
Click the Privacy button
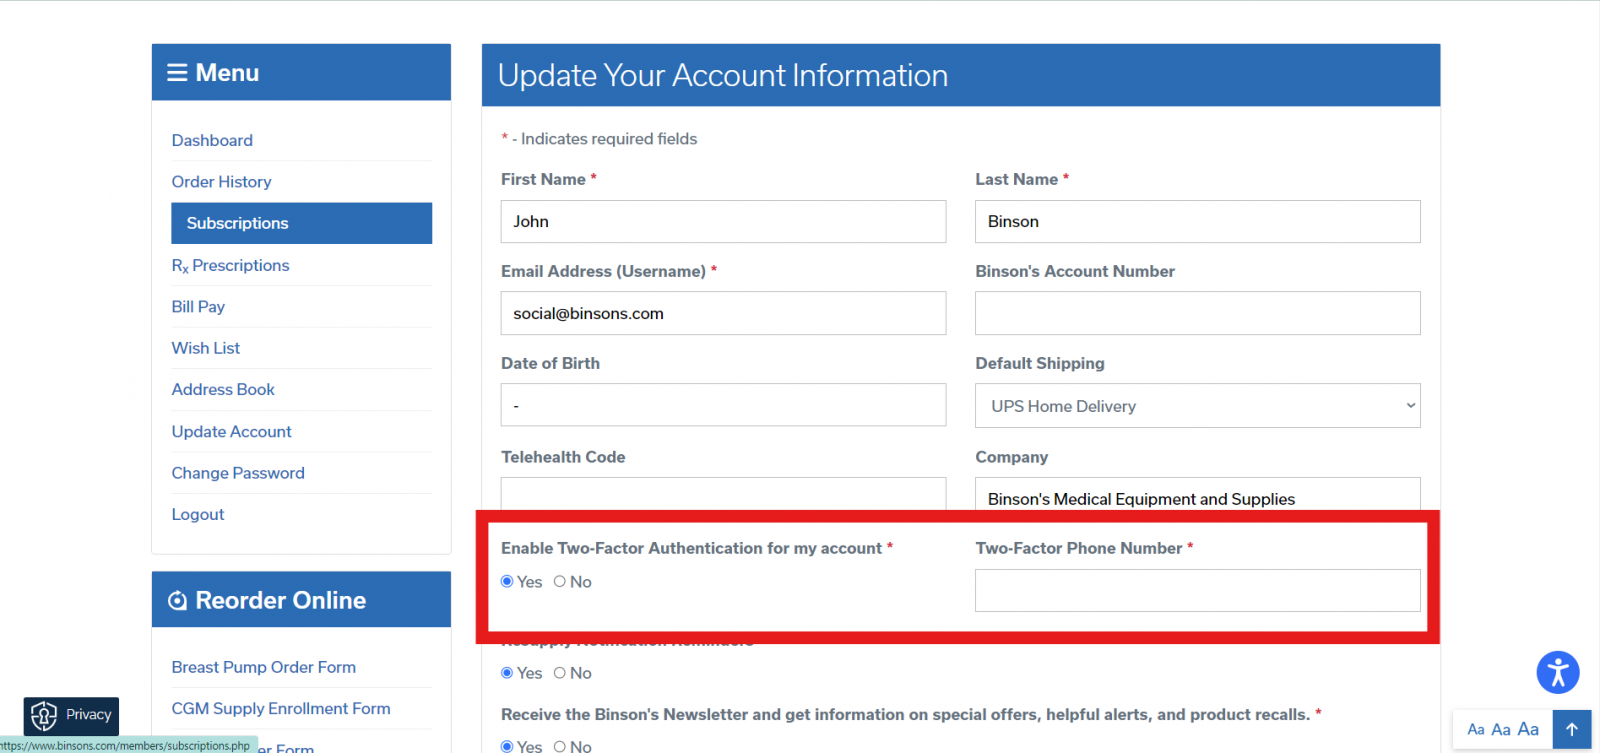[72, 716]
